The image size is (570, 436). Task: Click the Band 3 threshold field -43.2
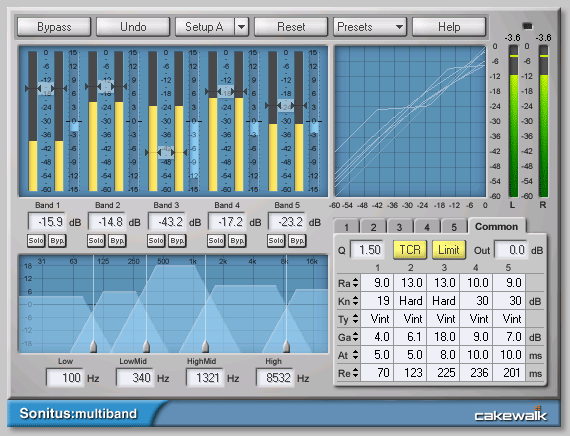pyautogui.click(x=167, y=221)
